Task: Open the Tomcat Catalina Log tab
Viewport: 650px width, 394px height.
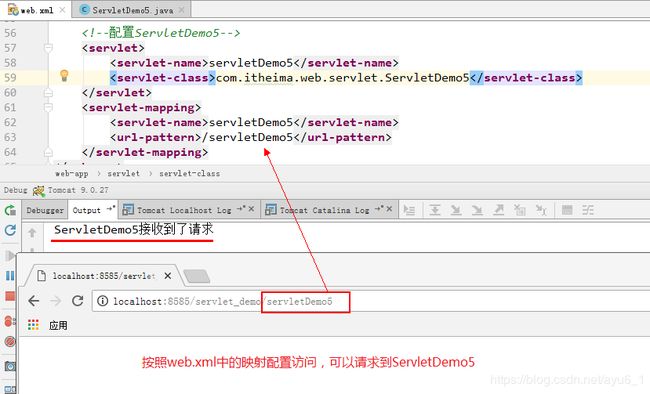Action: (325, 210)
